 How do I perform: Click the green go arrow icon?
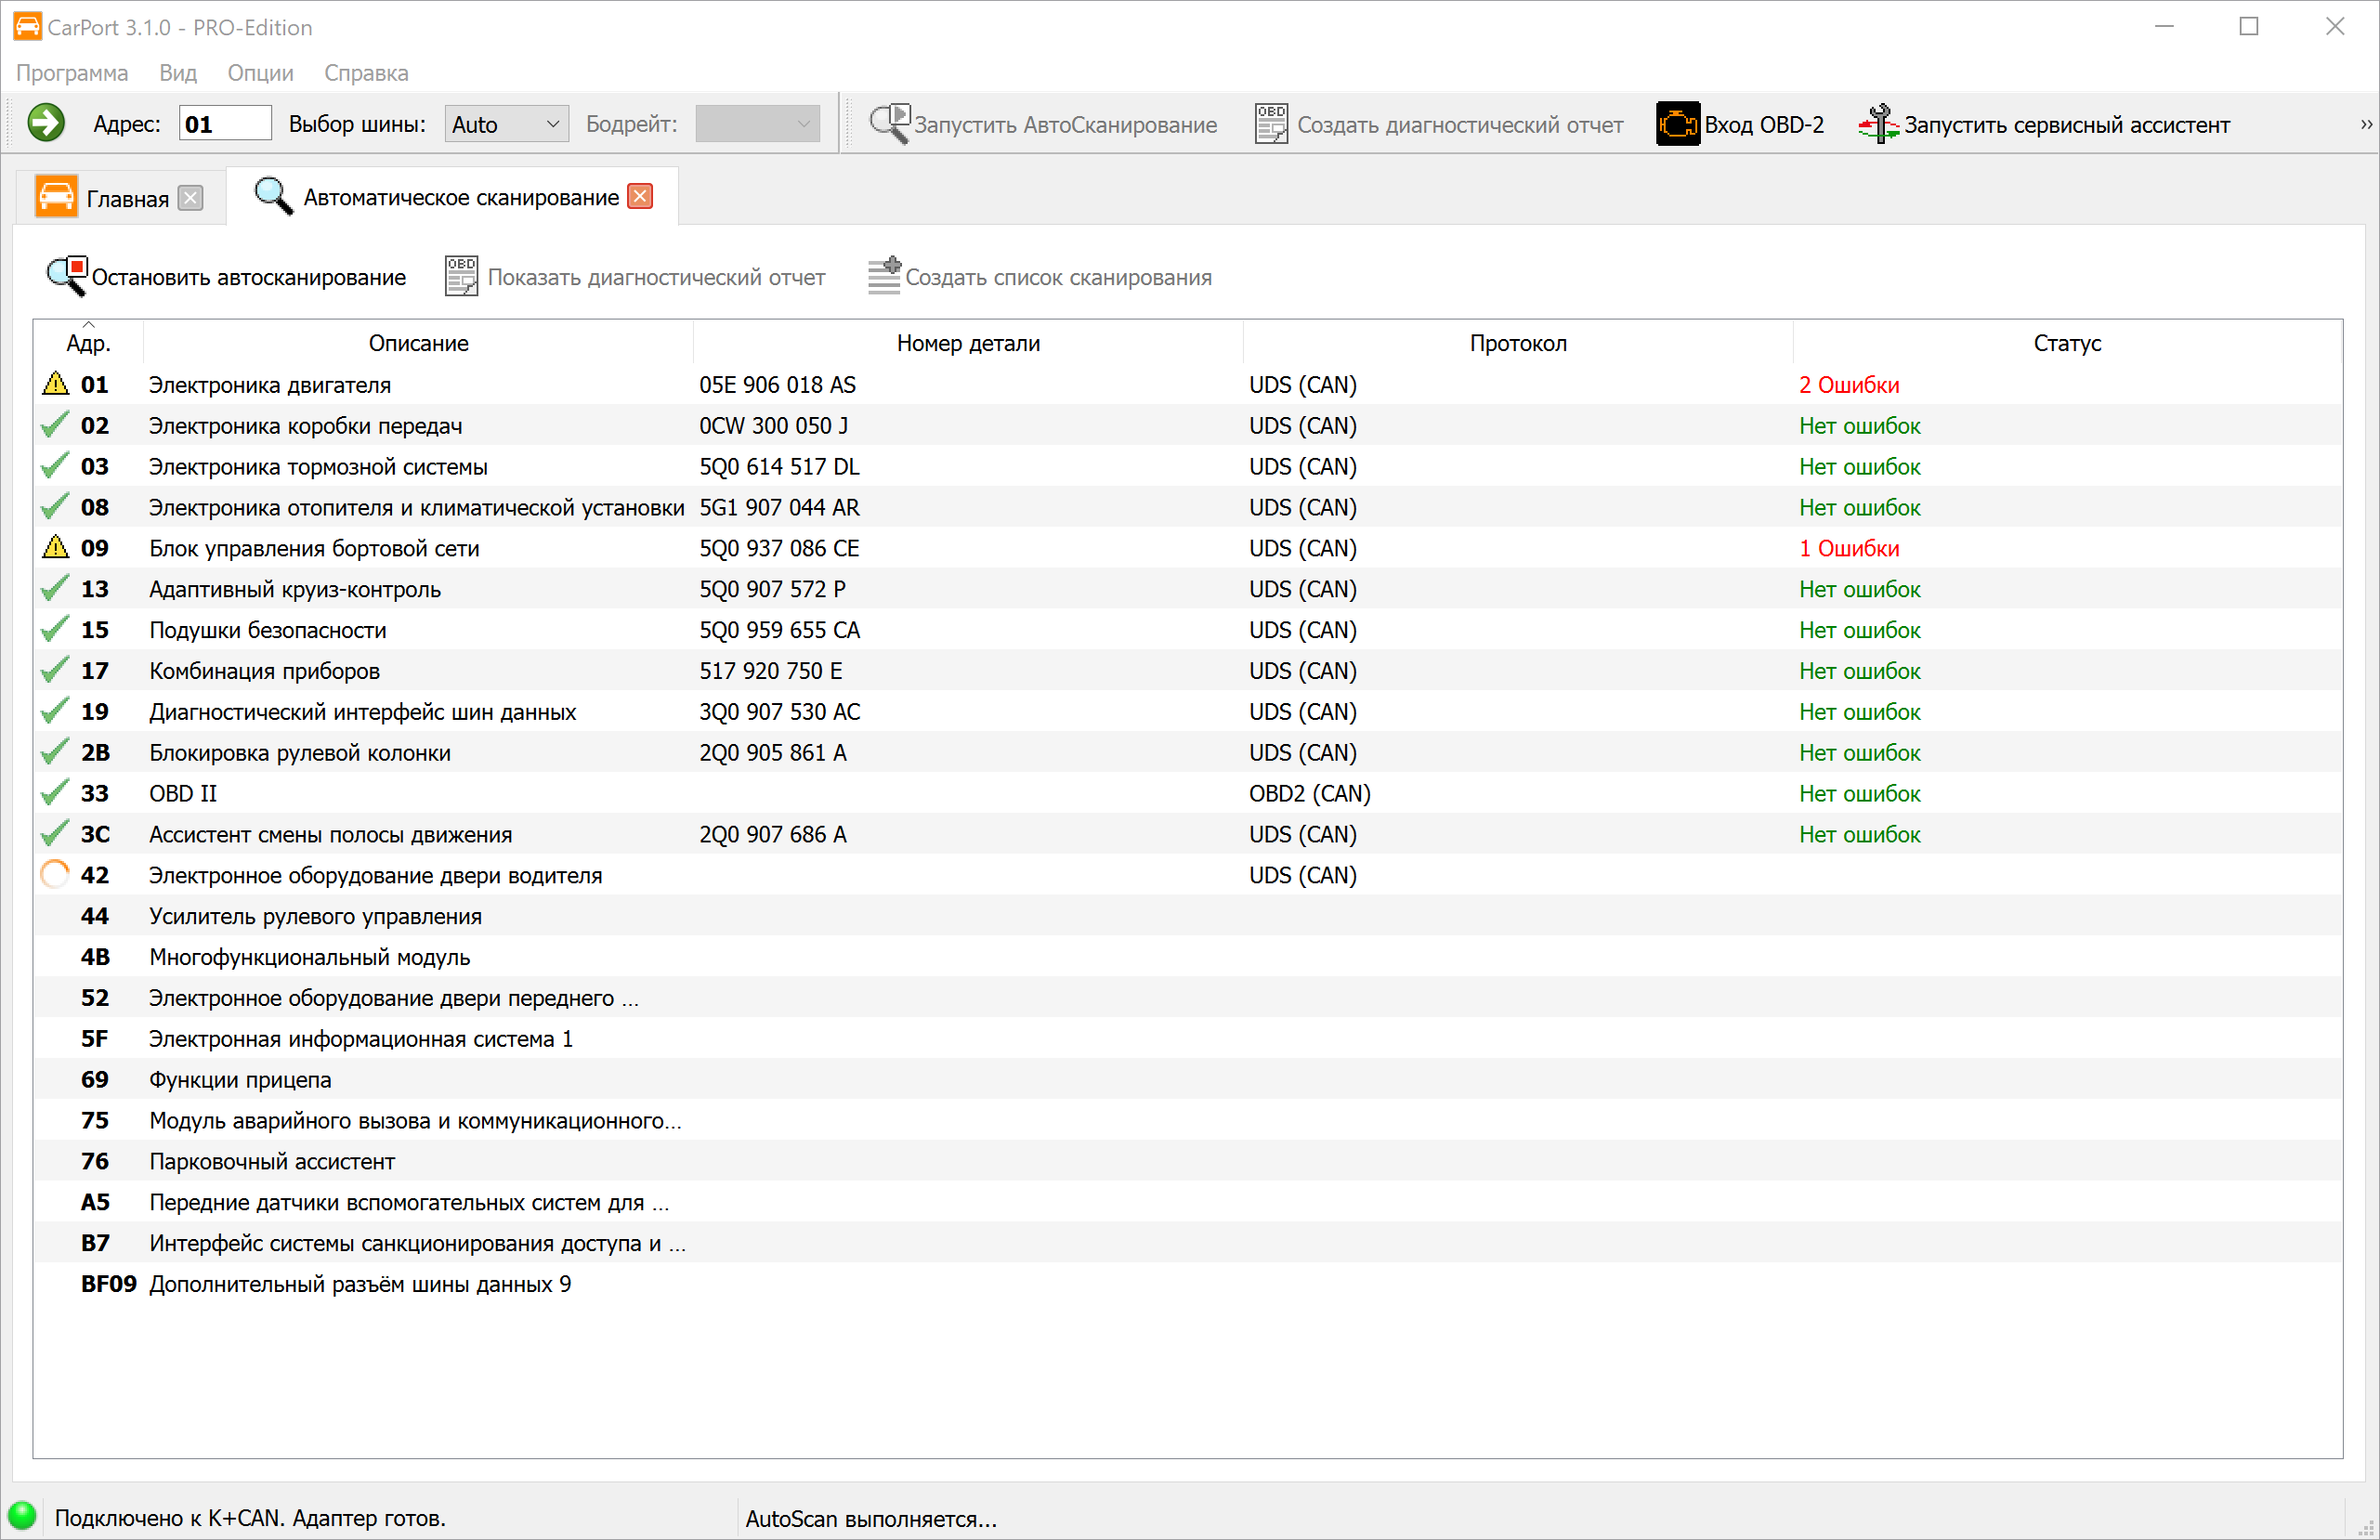[x=45, y=124]
